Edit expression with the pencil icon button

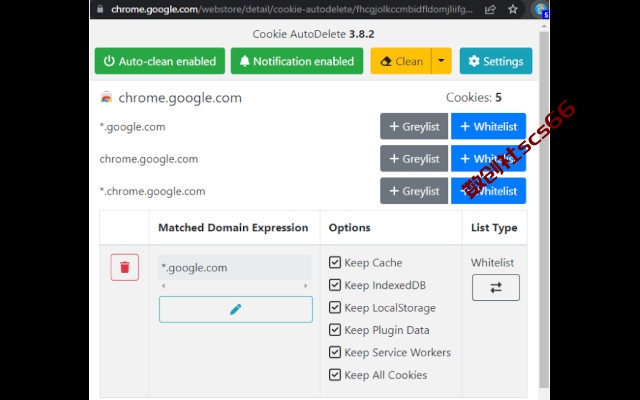(236, 309)
